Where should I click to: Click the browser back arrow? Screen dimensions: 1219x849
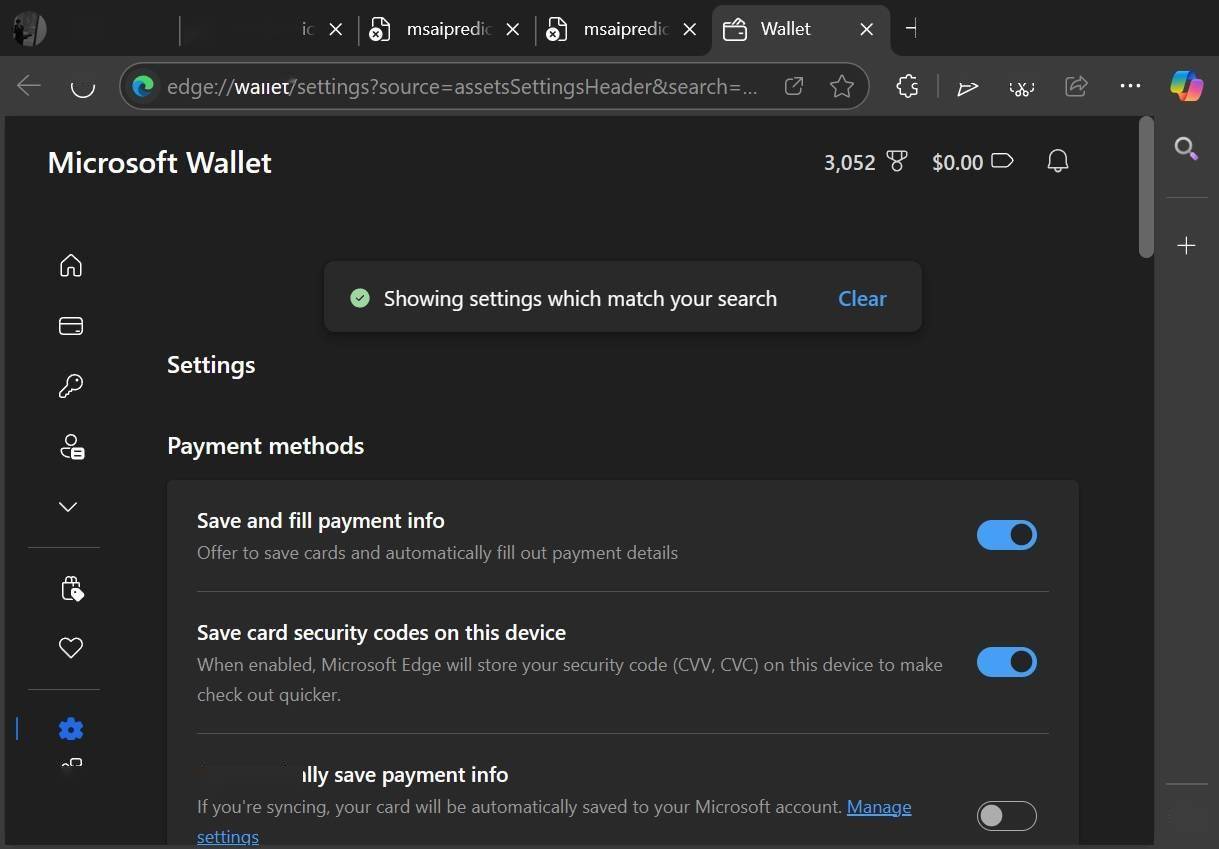pos(29,86)
